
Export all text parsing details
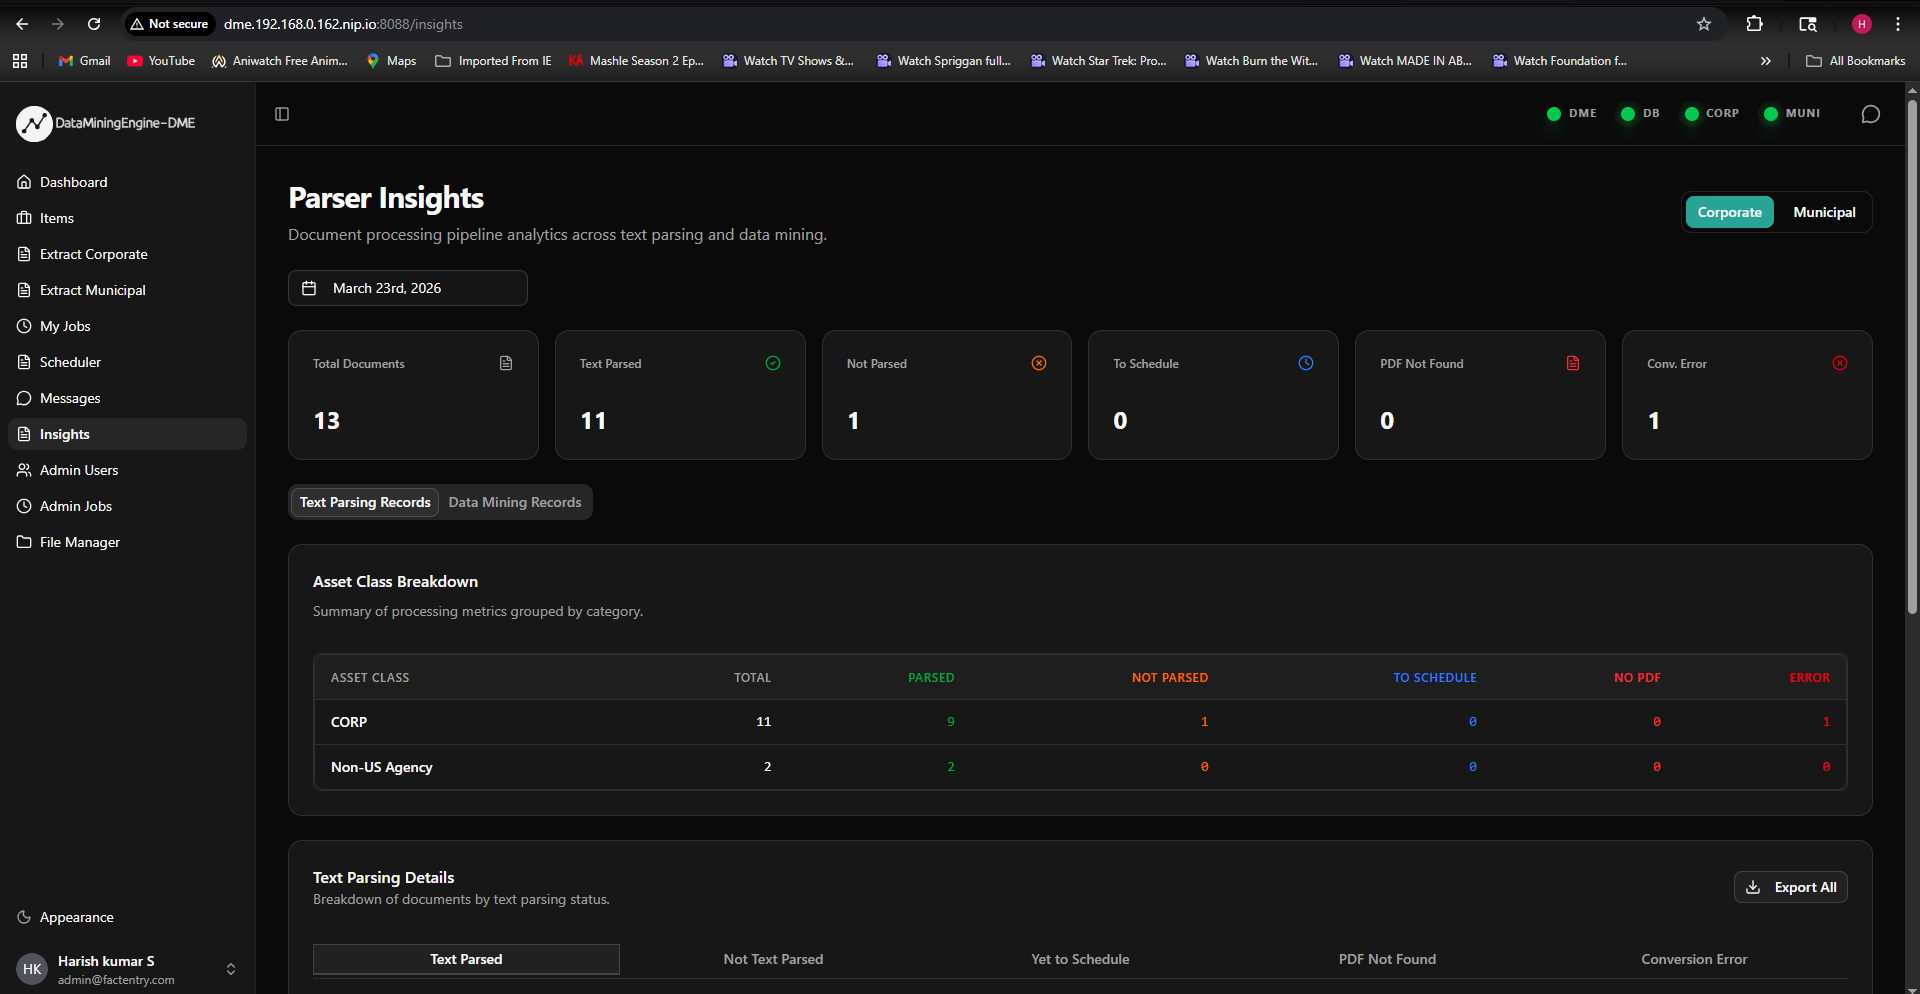pyautogui.click(x=1790, y=887)
